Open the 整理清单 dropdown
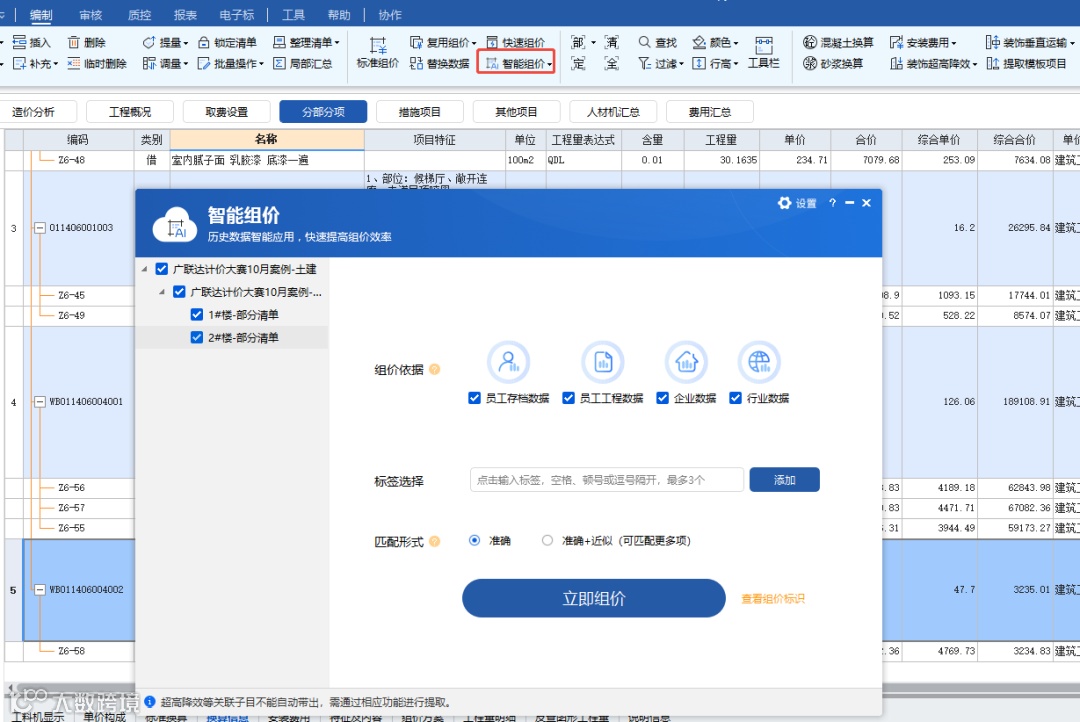 coord(338,43)
